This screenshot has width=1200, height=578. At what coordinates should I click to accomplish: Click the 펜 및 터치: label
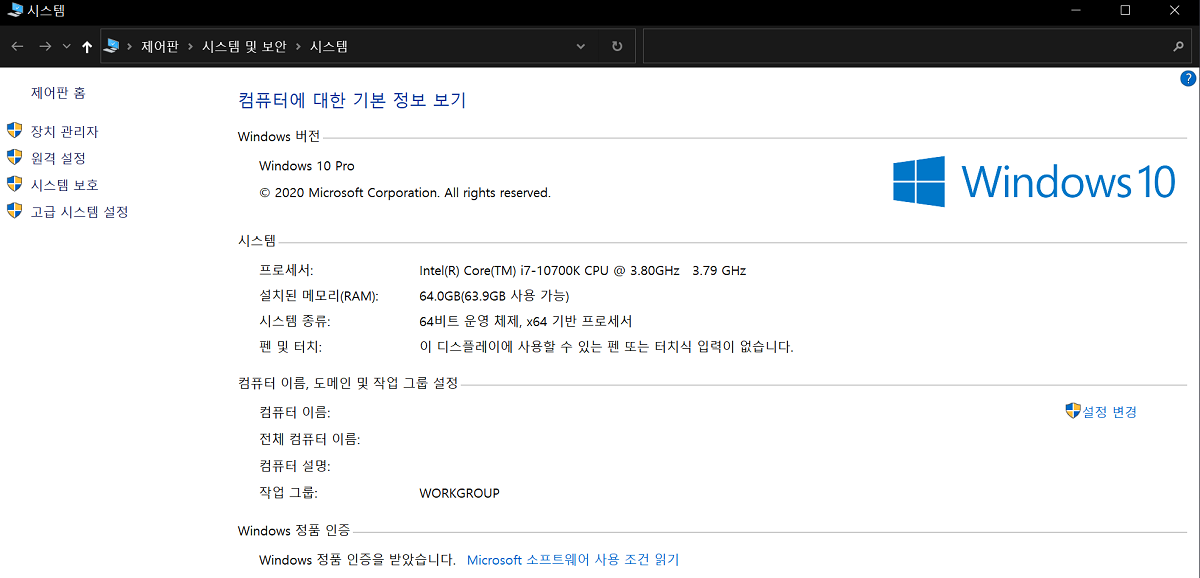pos(291,348)
